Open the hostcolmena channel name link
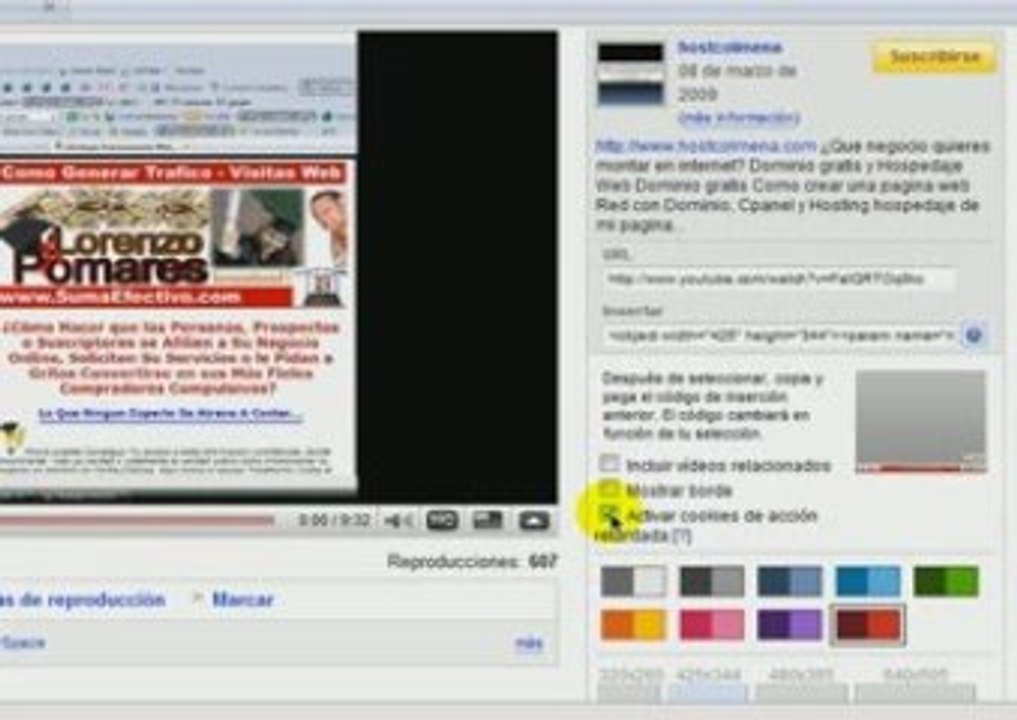The height and width of the screenshot is (720, 1017). click(x=730, y=47)
